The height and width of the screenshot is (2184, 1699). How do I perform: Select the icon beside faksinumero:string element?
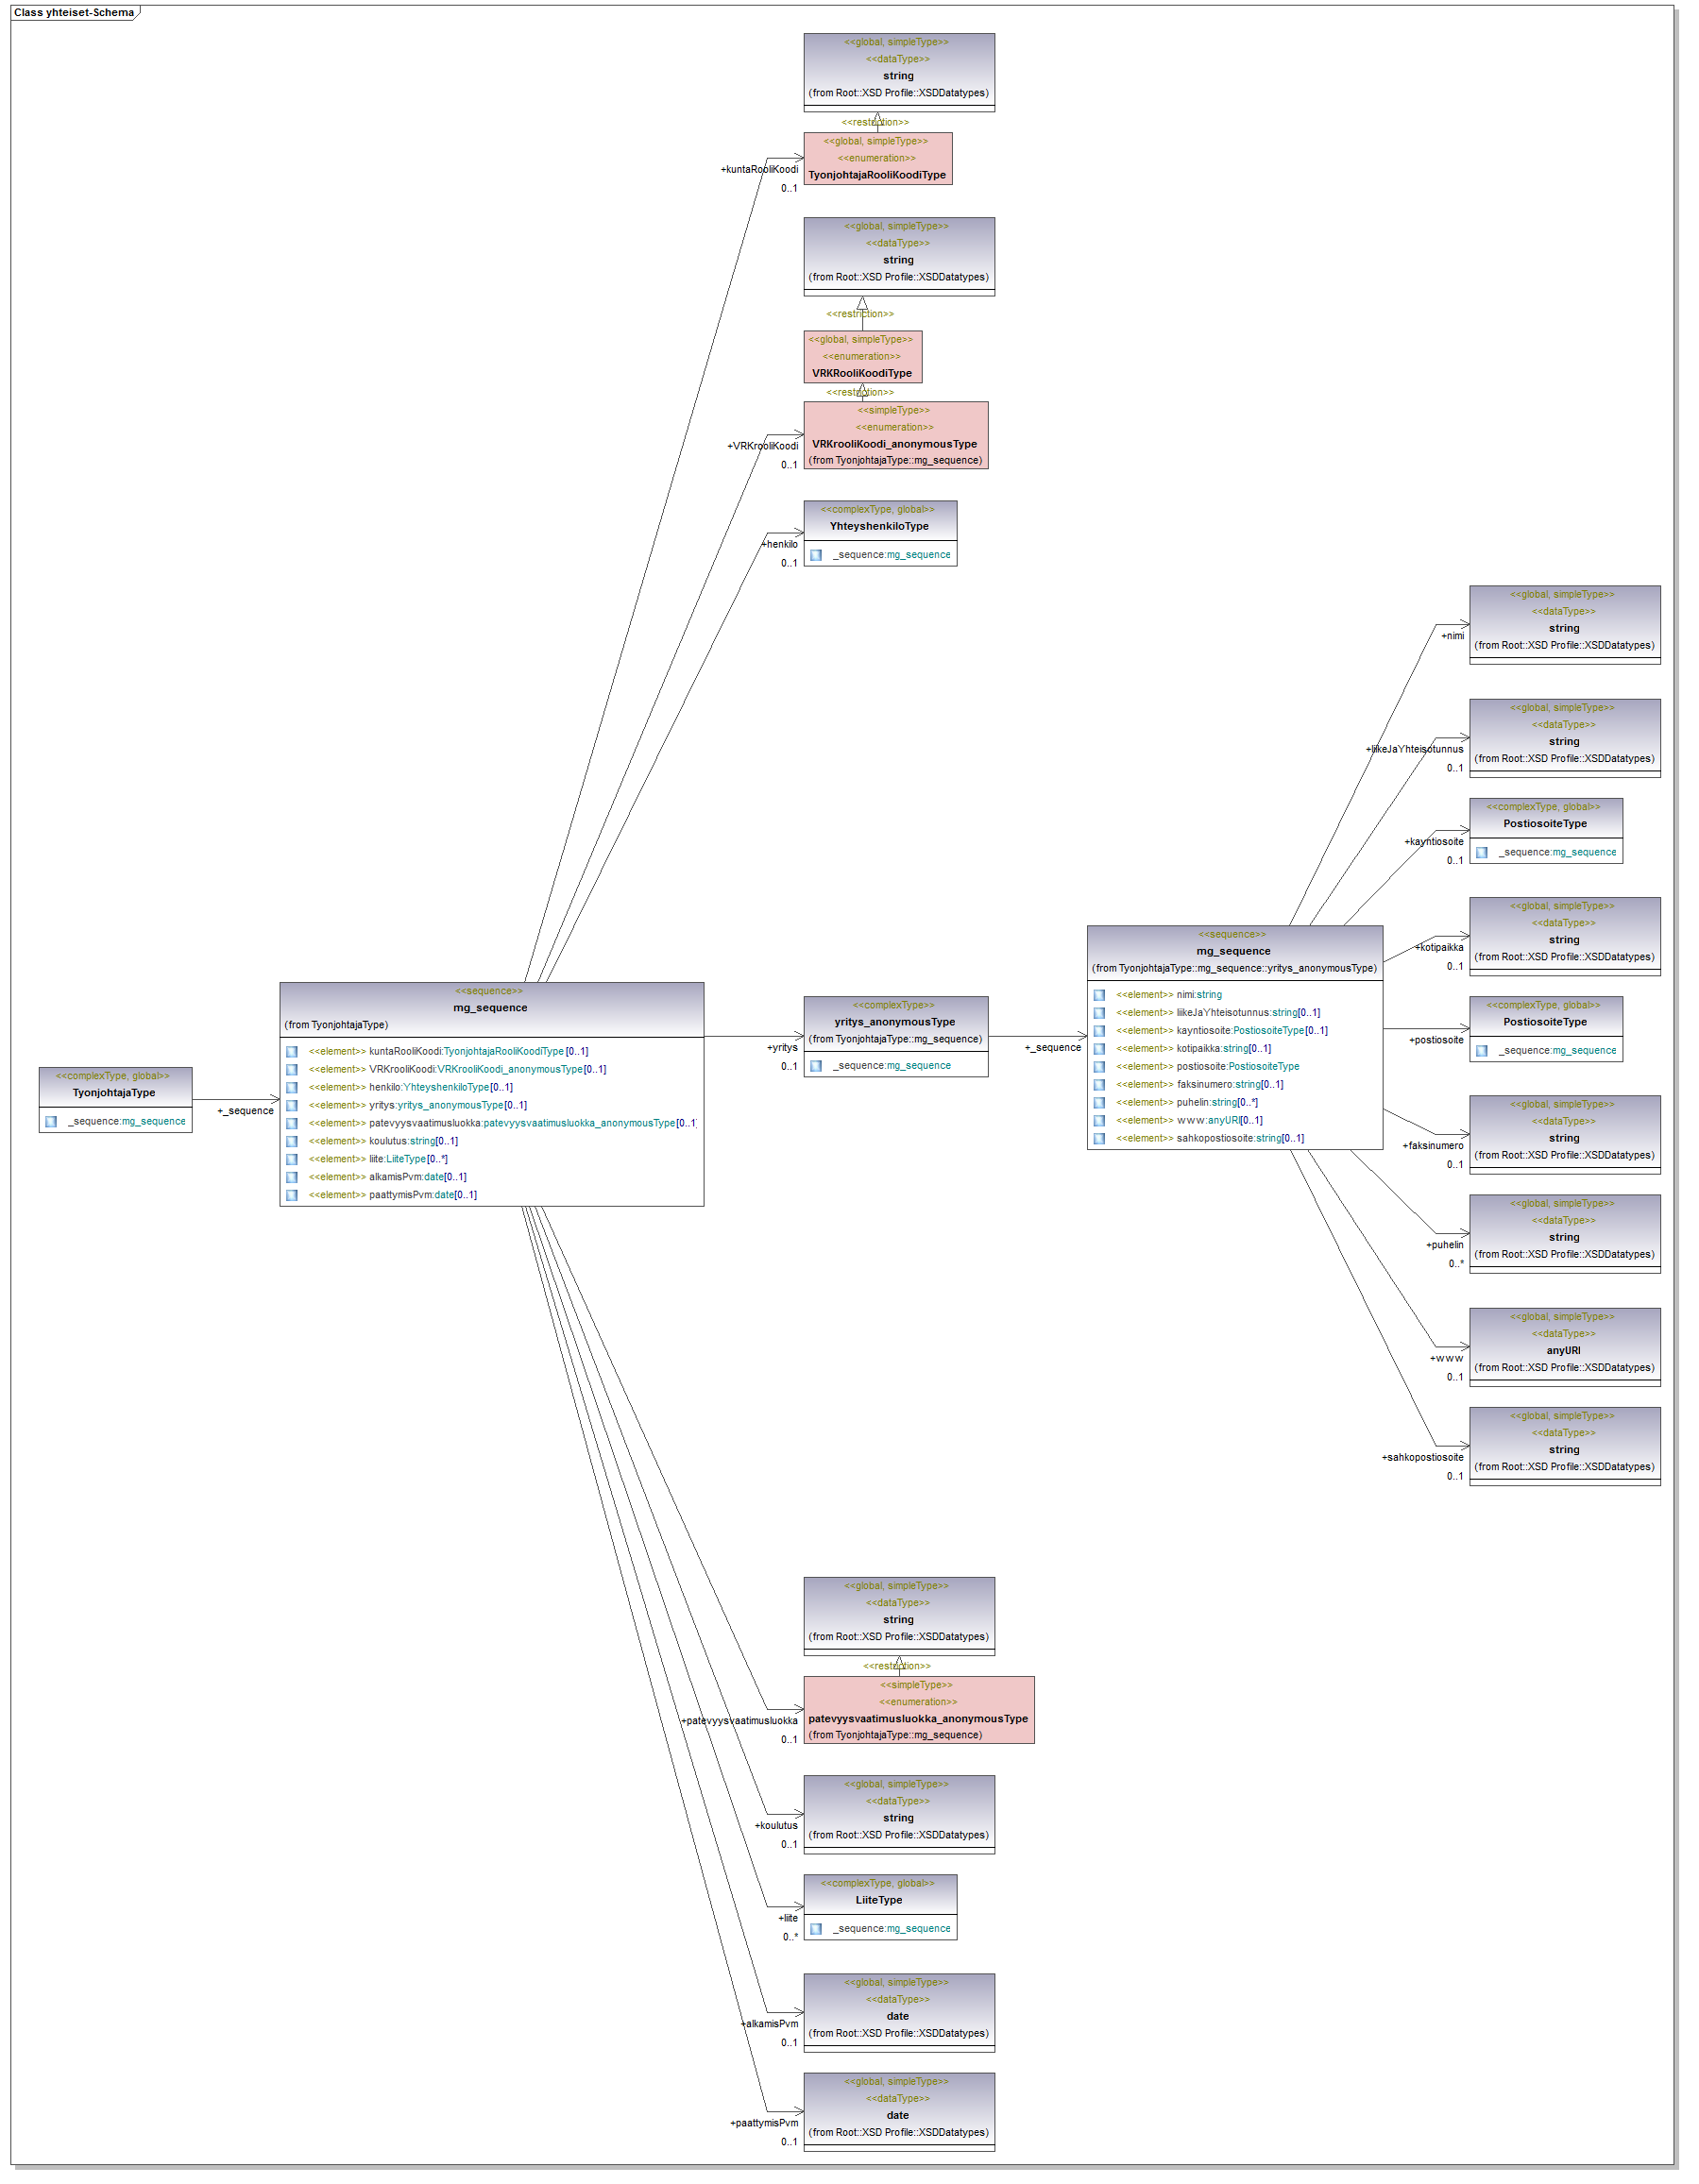click(x=1100, y=1085)
